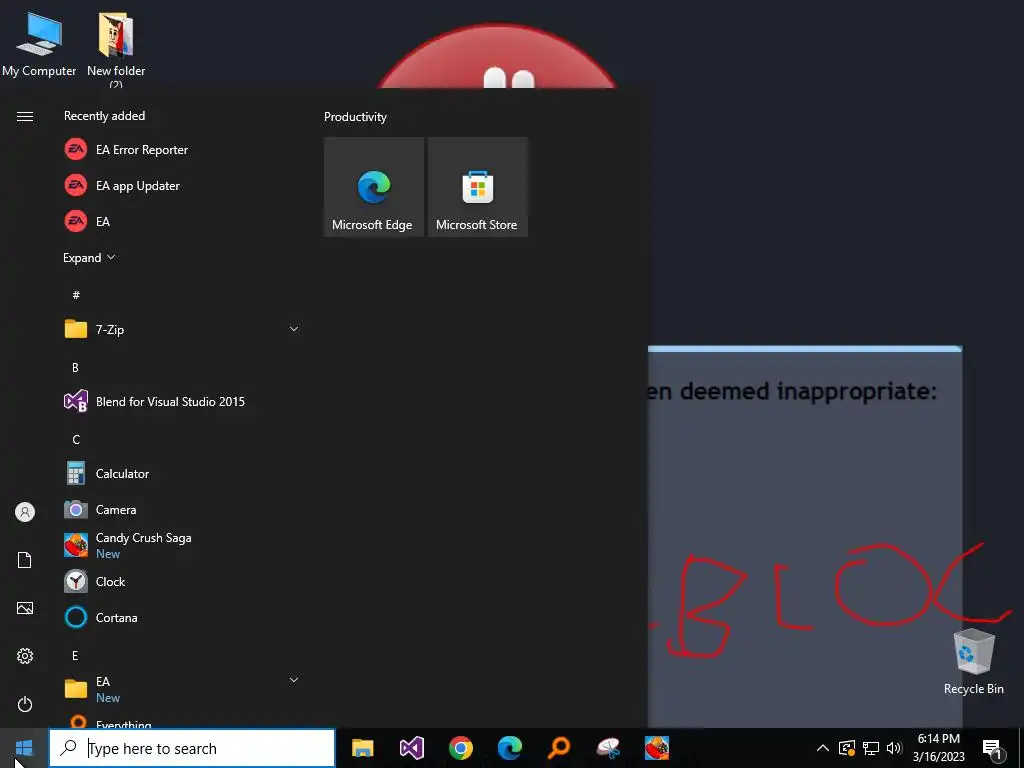Open the notification center icon
Screen dimensions: 1024x768
click(x=992, y=749)
